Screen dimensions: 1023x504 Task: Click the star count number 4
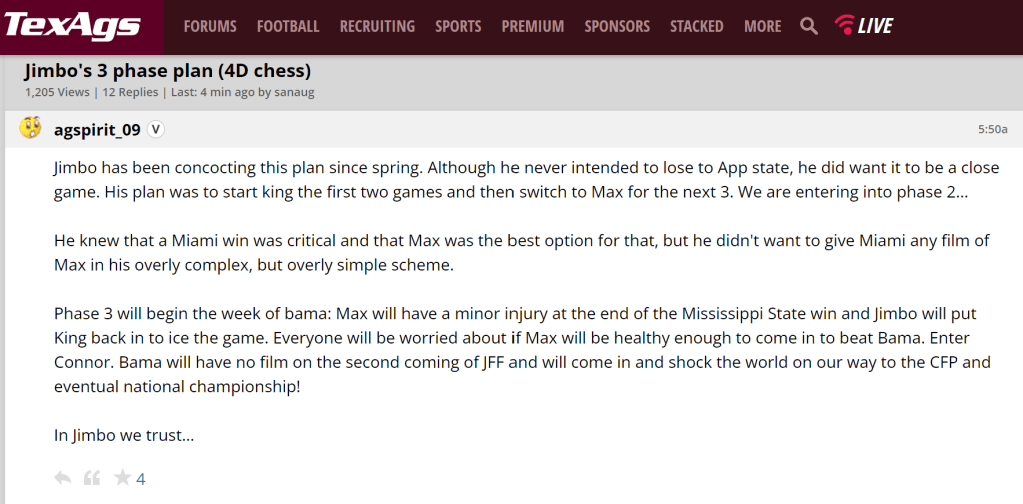(141, 479)
